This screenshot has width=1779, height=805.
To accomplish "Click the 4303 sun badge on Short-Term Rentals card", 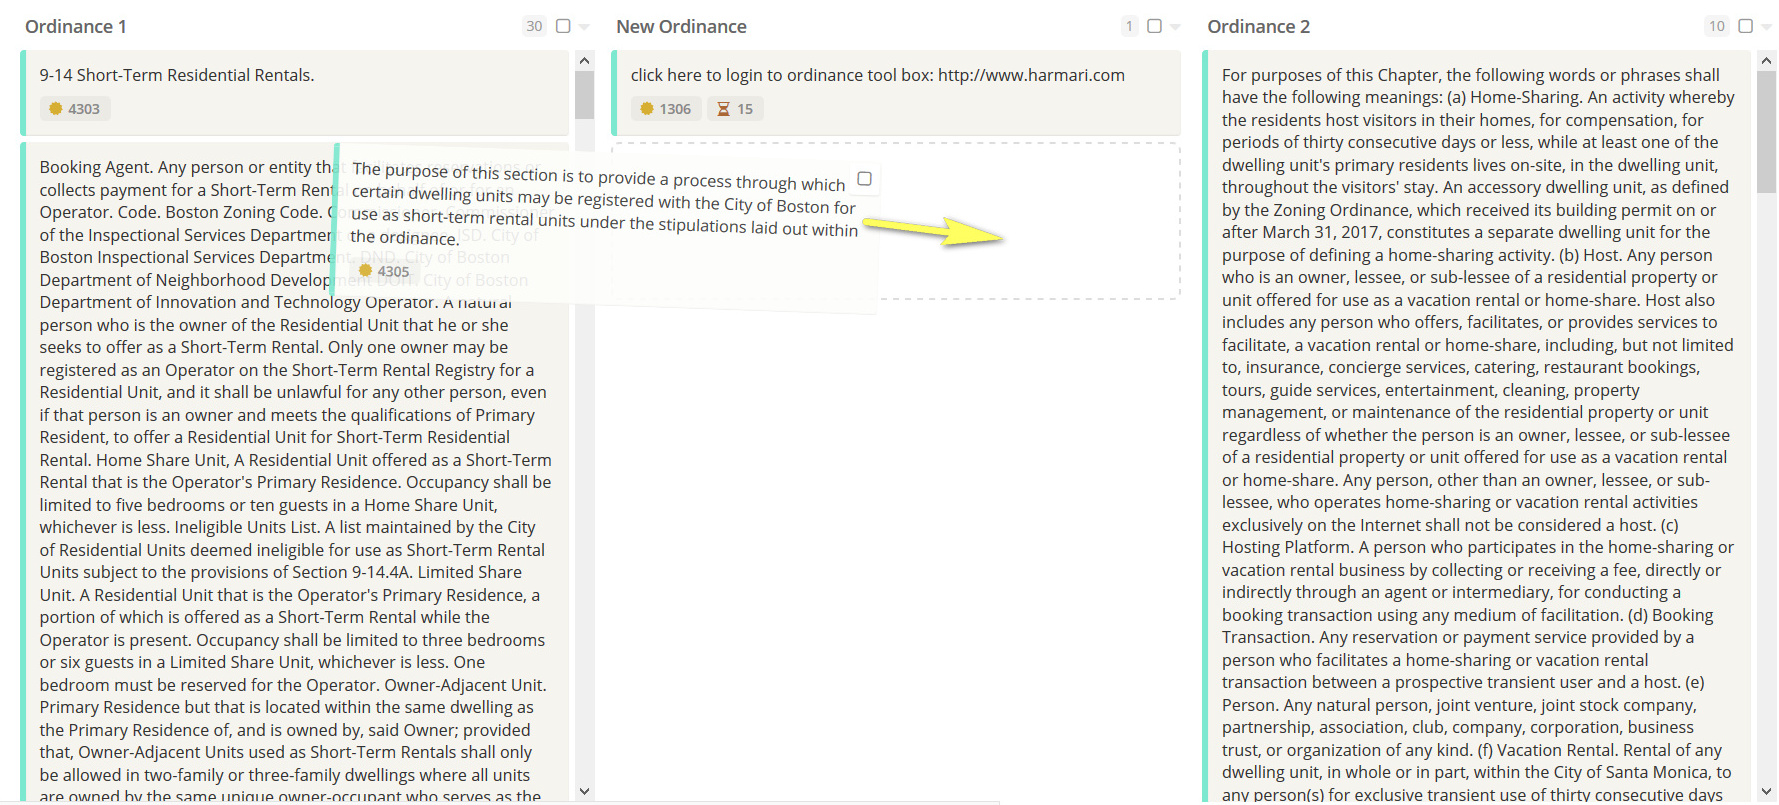I will pos(75,109).
